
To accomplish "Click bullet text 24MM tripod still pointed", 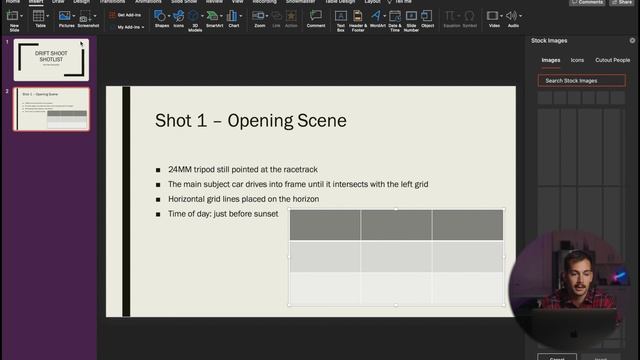I will click(x=243, y=169).
